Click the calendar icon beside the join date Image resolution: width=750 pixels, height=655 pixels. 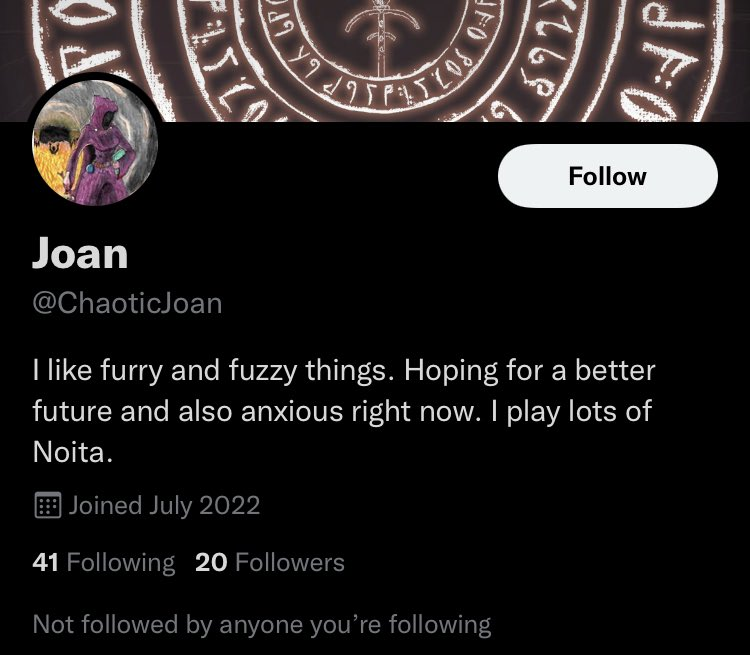click(47, 505)
